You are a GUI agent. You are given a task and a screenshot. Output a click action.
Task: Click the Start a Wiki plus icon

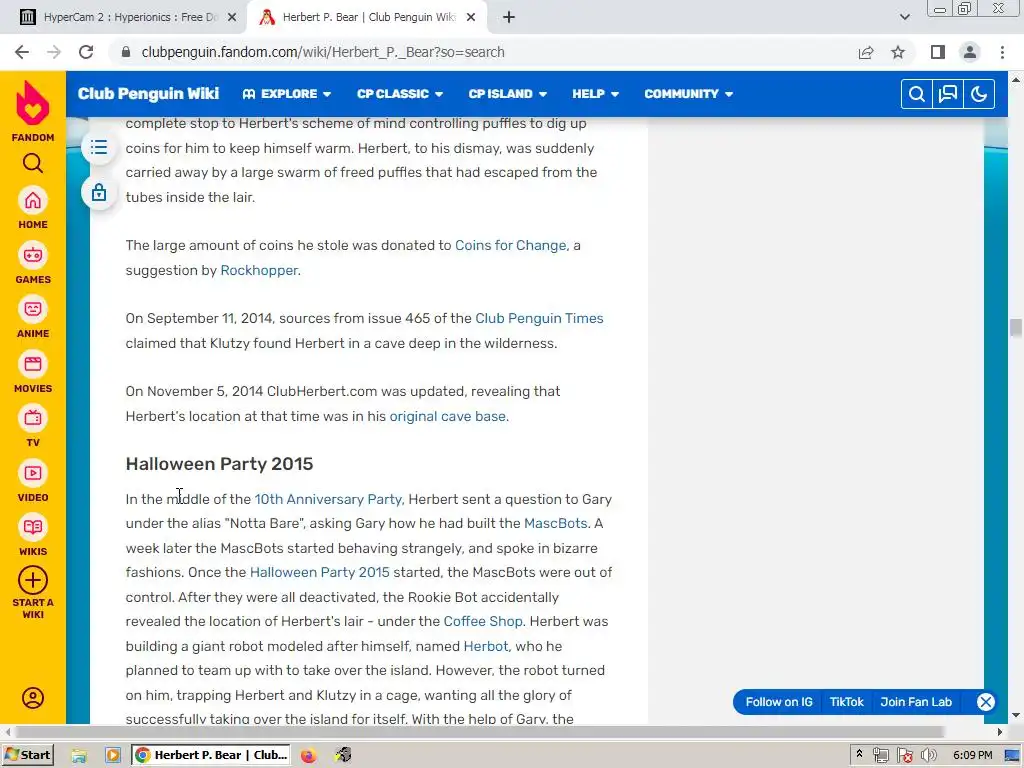point(33,580)
